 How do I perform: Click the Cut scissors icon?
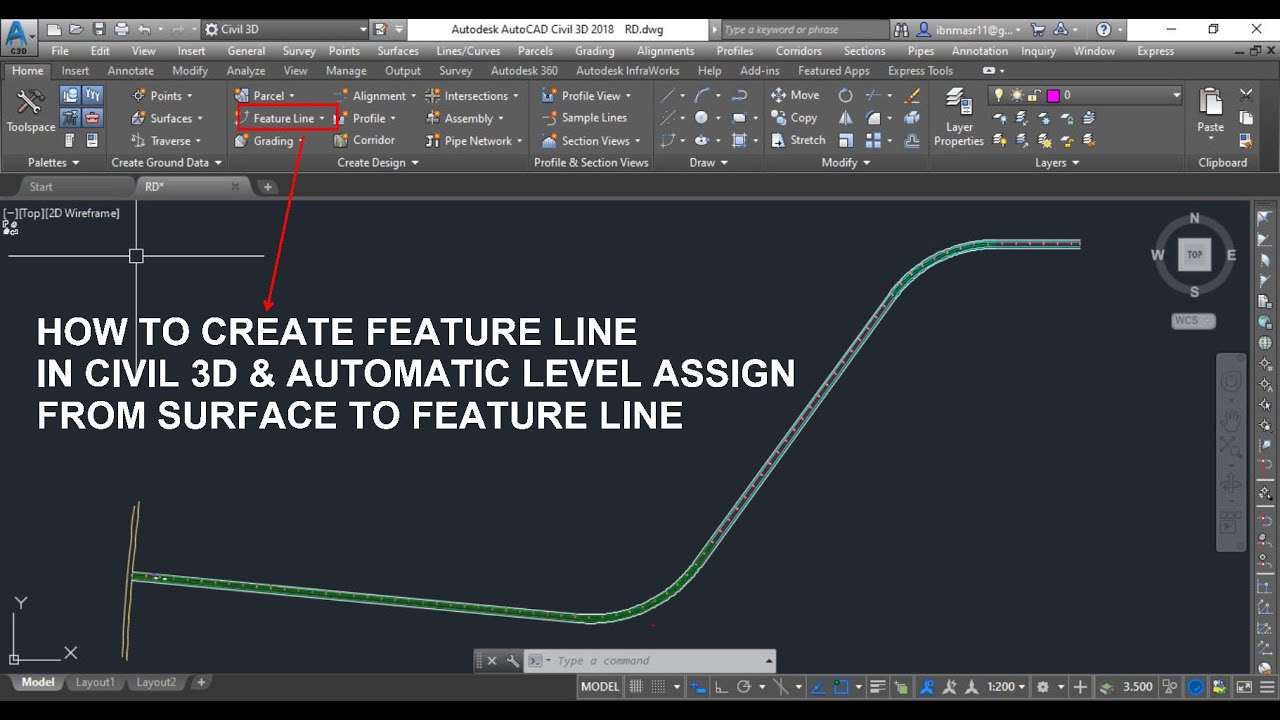[1246, 96]
